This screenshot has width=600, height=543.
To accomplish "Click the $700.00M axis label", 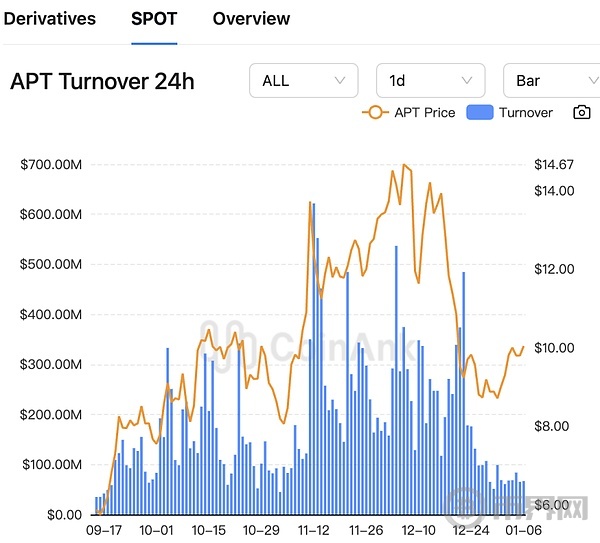I will pos(51,165).
